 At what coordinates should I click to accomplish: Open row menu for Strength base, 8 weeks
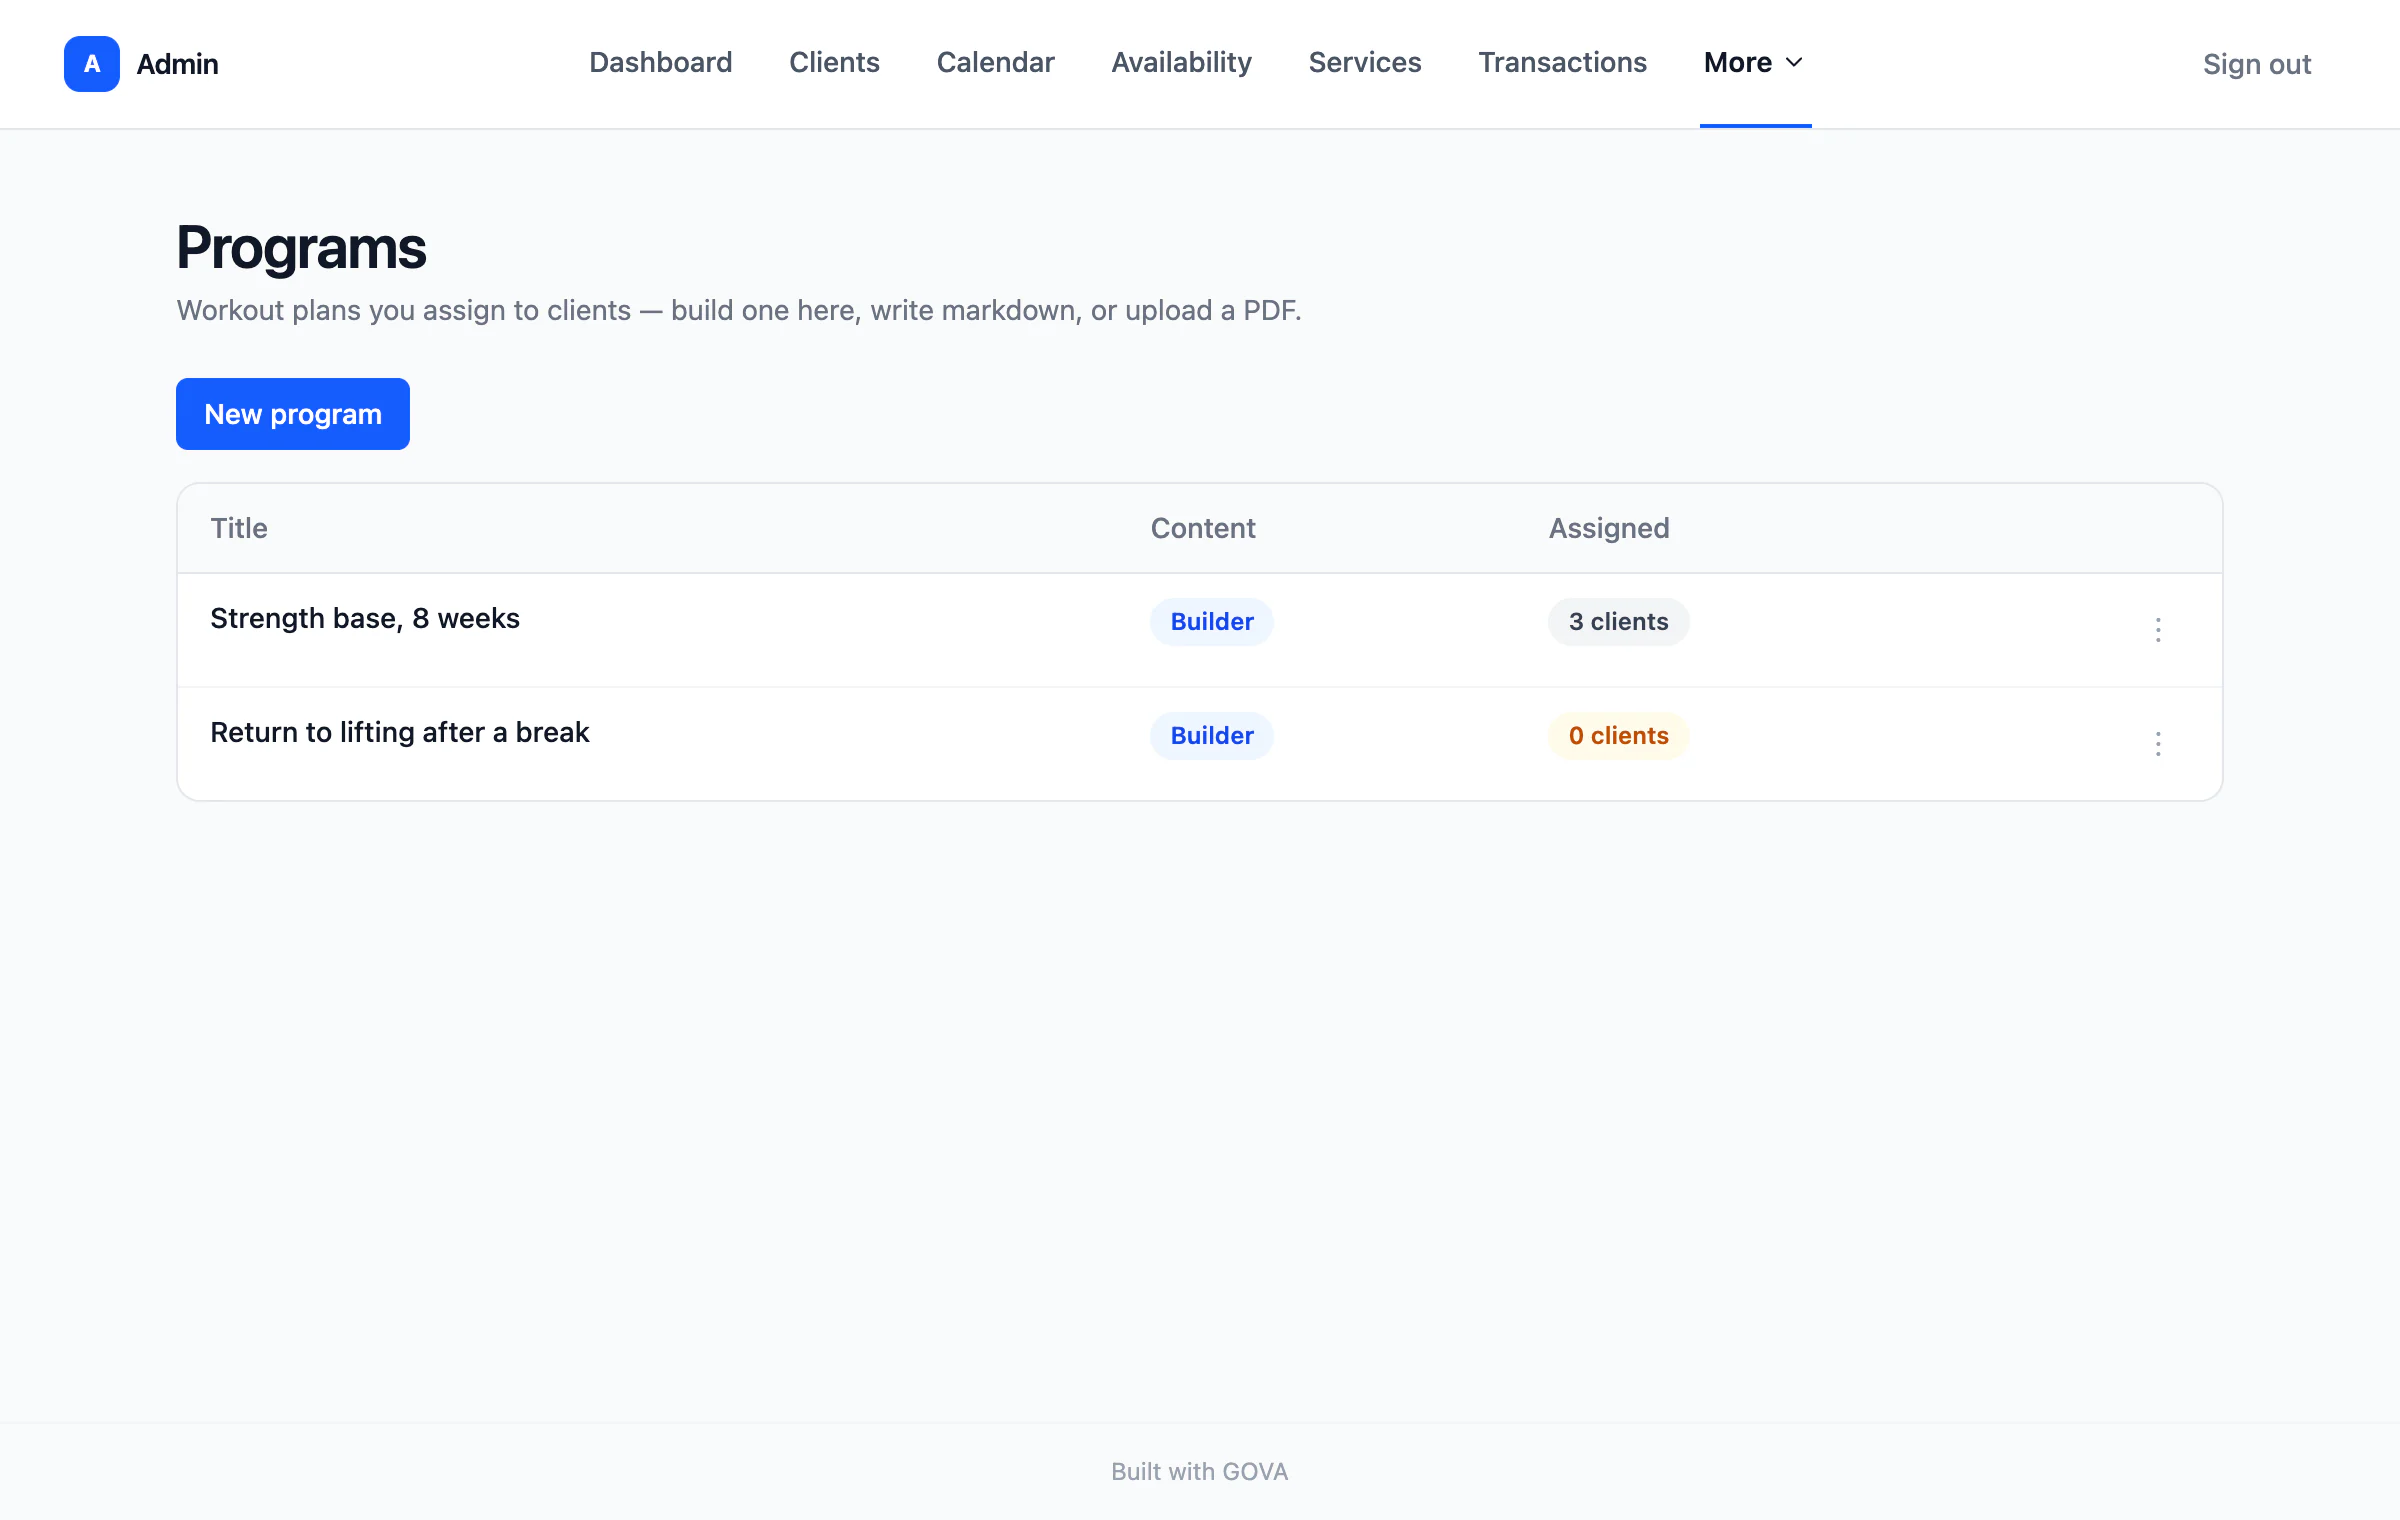click(2158, 630)
